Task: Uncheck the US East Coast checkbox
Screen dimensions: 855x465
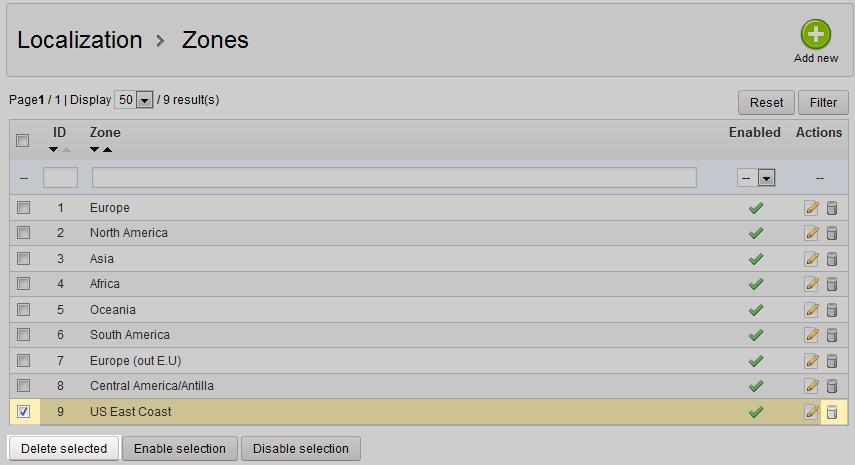Action: coord(23,411)
